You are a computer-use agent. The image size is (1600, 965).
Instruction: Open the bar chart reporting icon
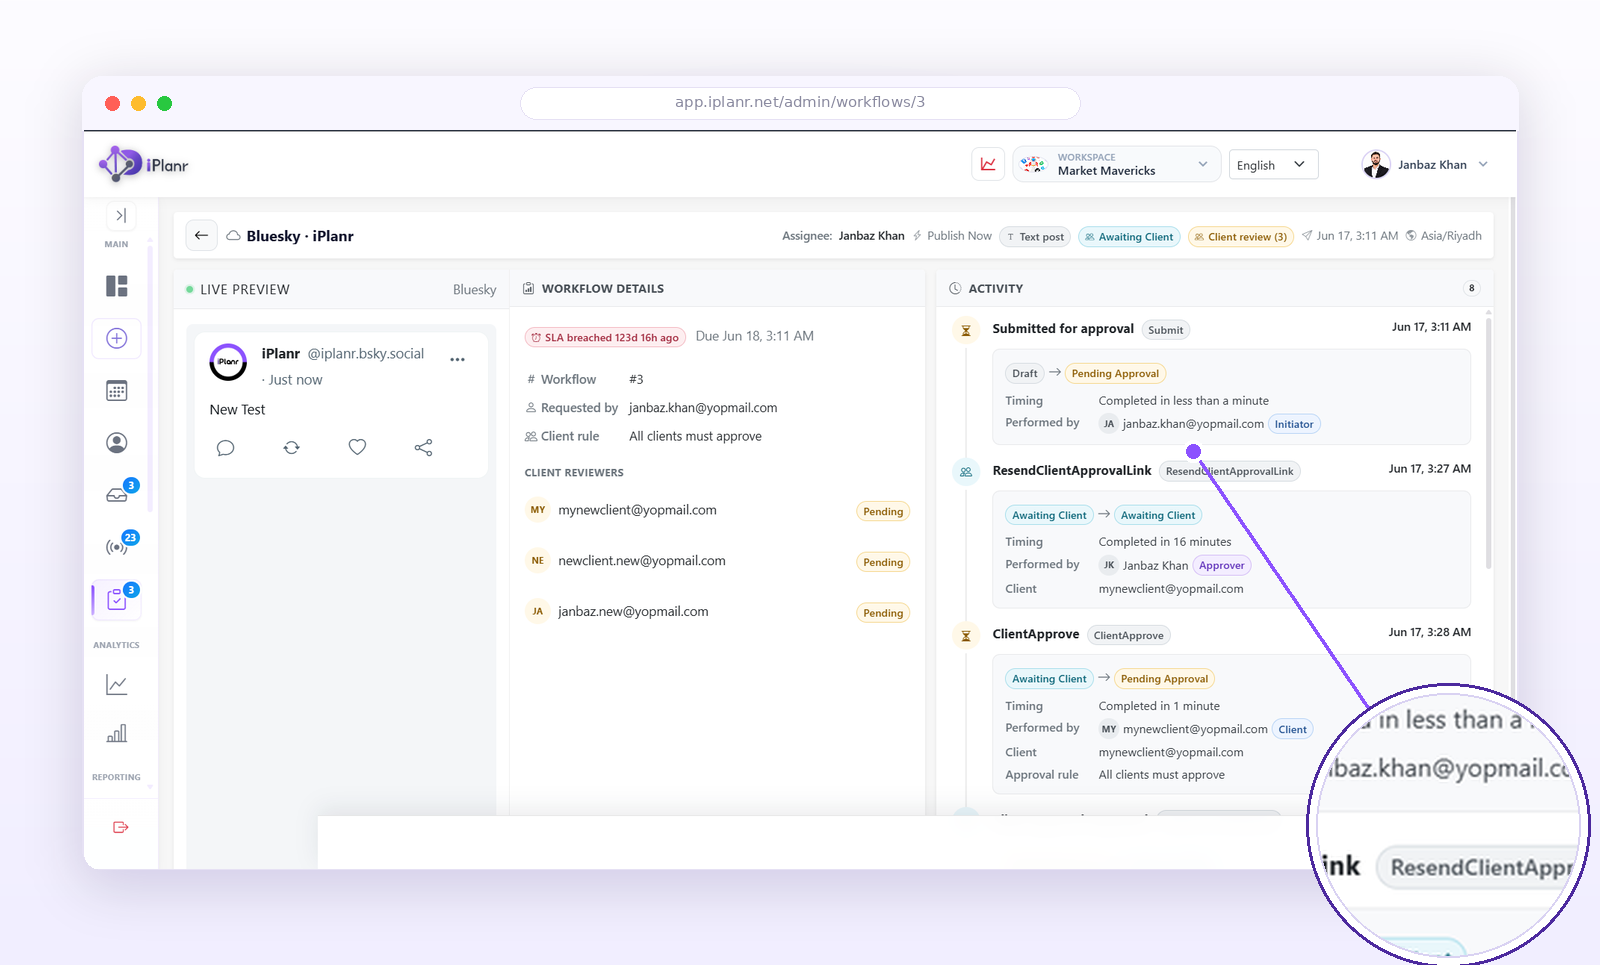117,734
